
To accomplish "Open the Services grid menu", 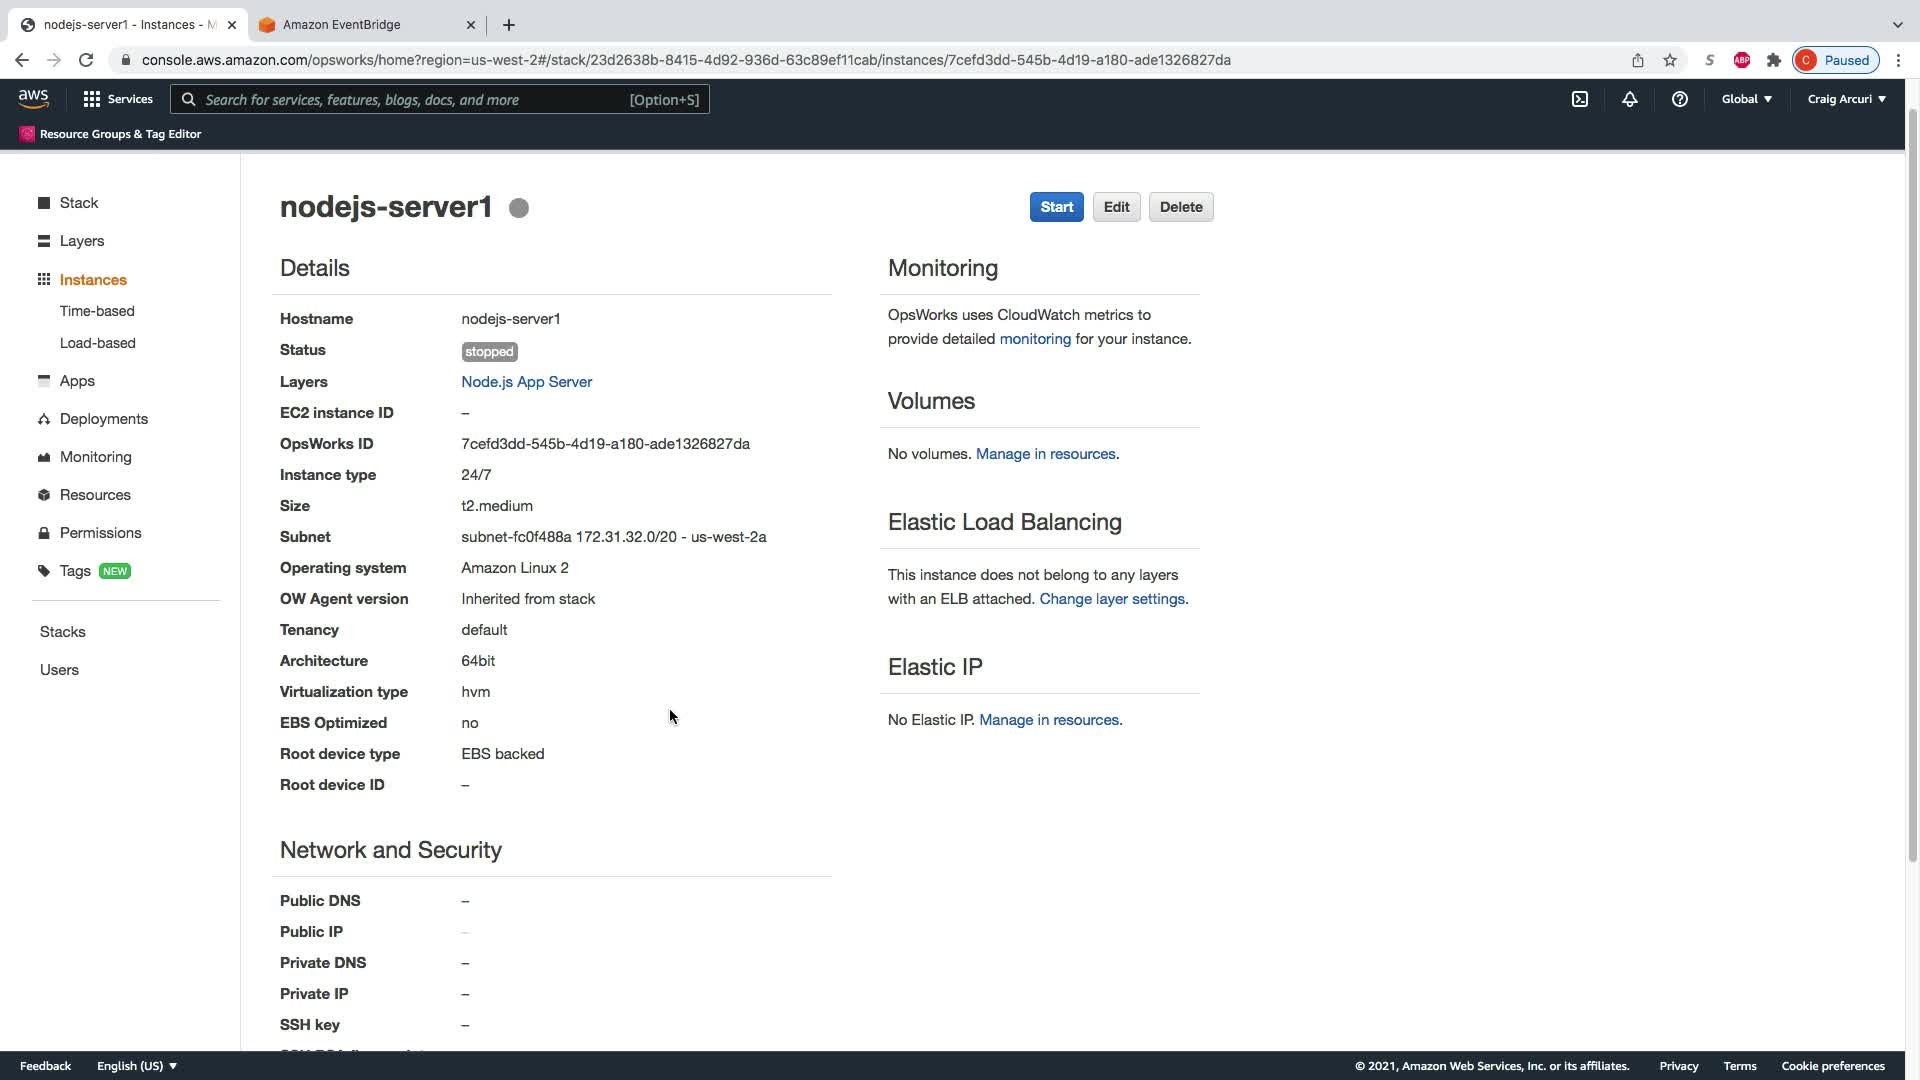I will click(x=118, y=99).
